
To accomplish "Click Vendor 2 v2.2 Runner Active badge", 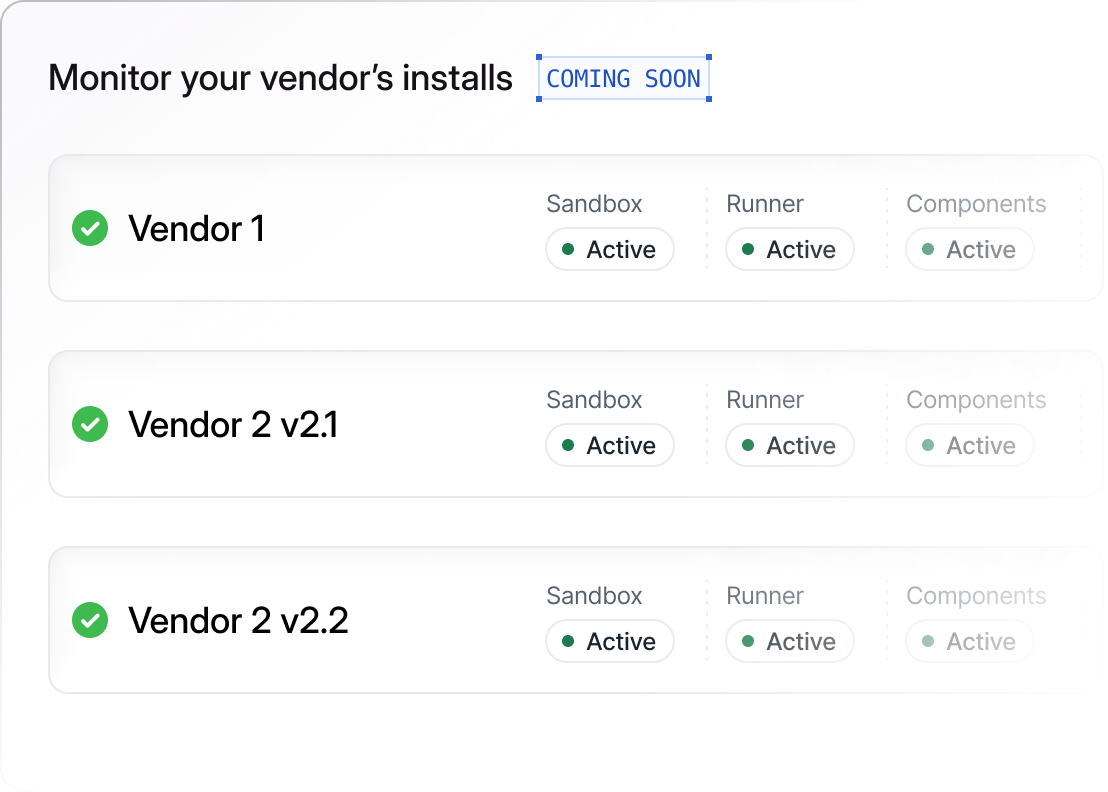I will point(790,642).
